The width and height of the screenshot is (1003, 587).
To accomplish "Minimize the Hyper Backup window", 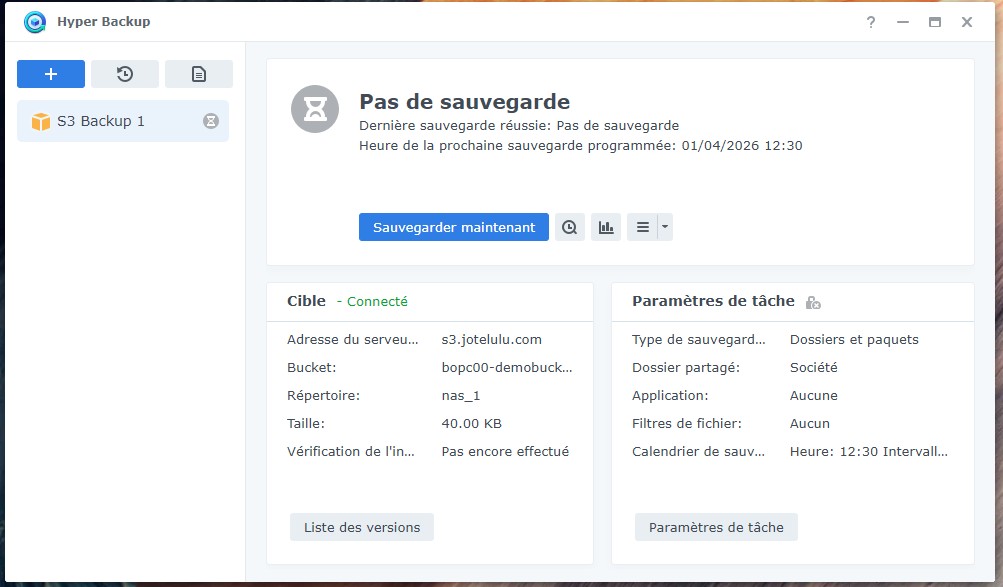I will tap(903, 22).
